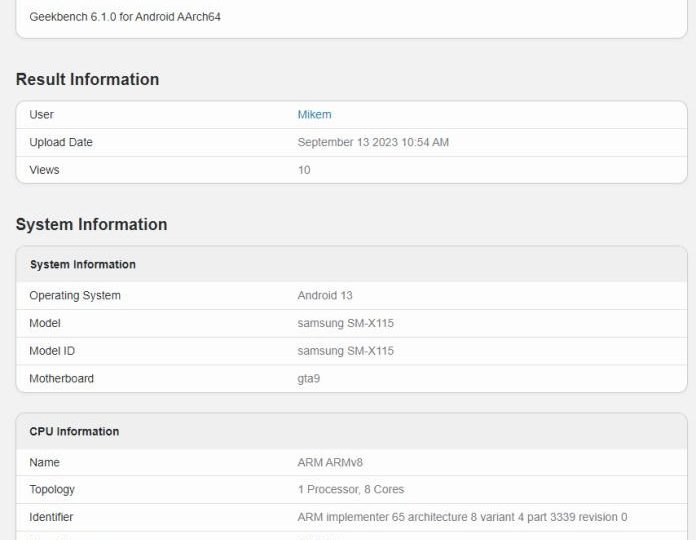The height and width of the screenshot is (540, 696).
Task: Select 'samsung SM-X115' in the Model ID row
Action: click(x=345, y=351)
